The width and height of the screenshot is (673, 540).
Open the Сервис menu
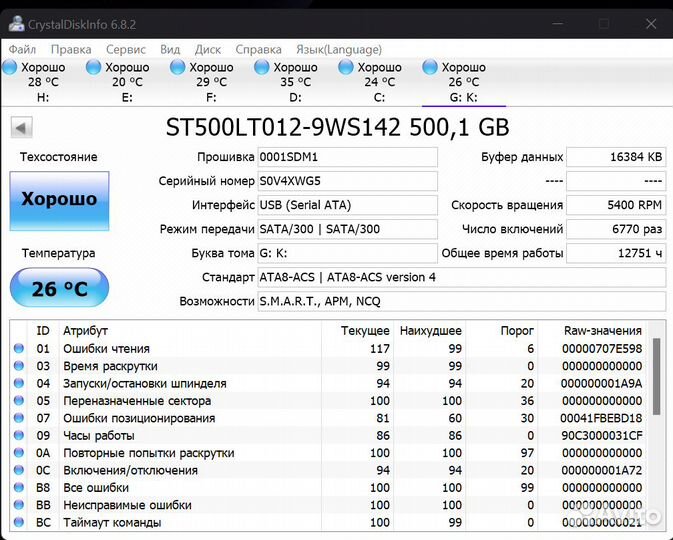[x=126, y=50]
